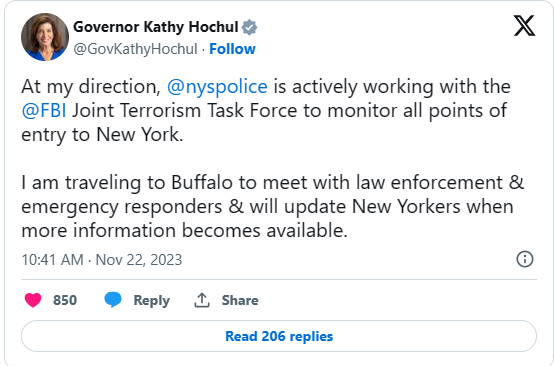Click the @GovKathyHochul handle
The width and height of the screenshot is (554, 366).
(135, 49)
